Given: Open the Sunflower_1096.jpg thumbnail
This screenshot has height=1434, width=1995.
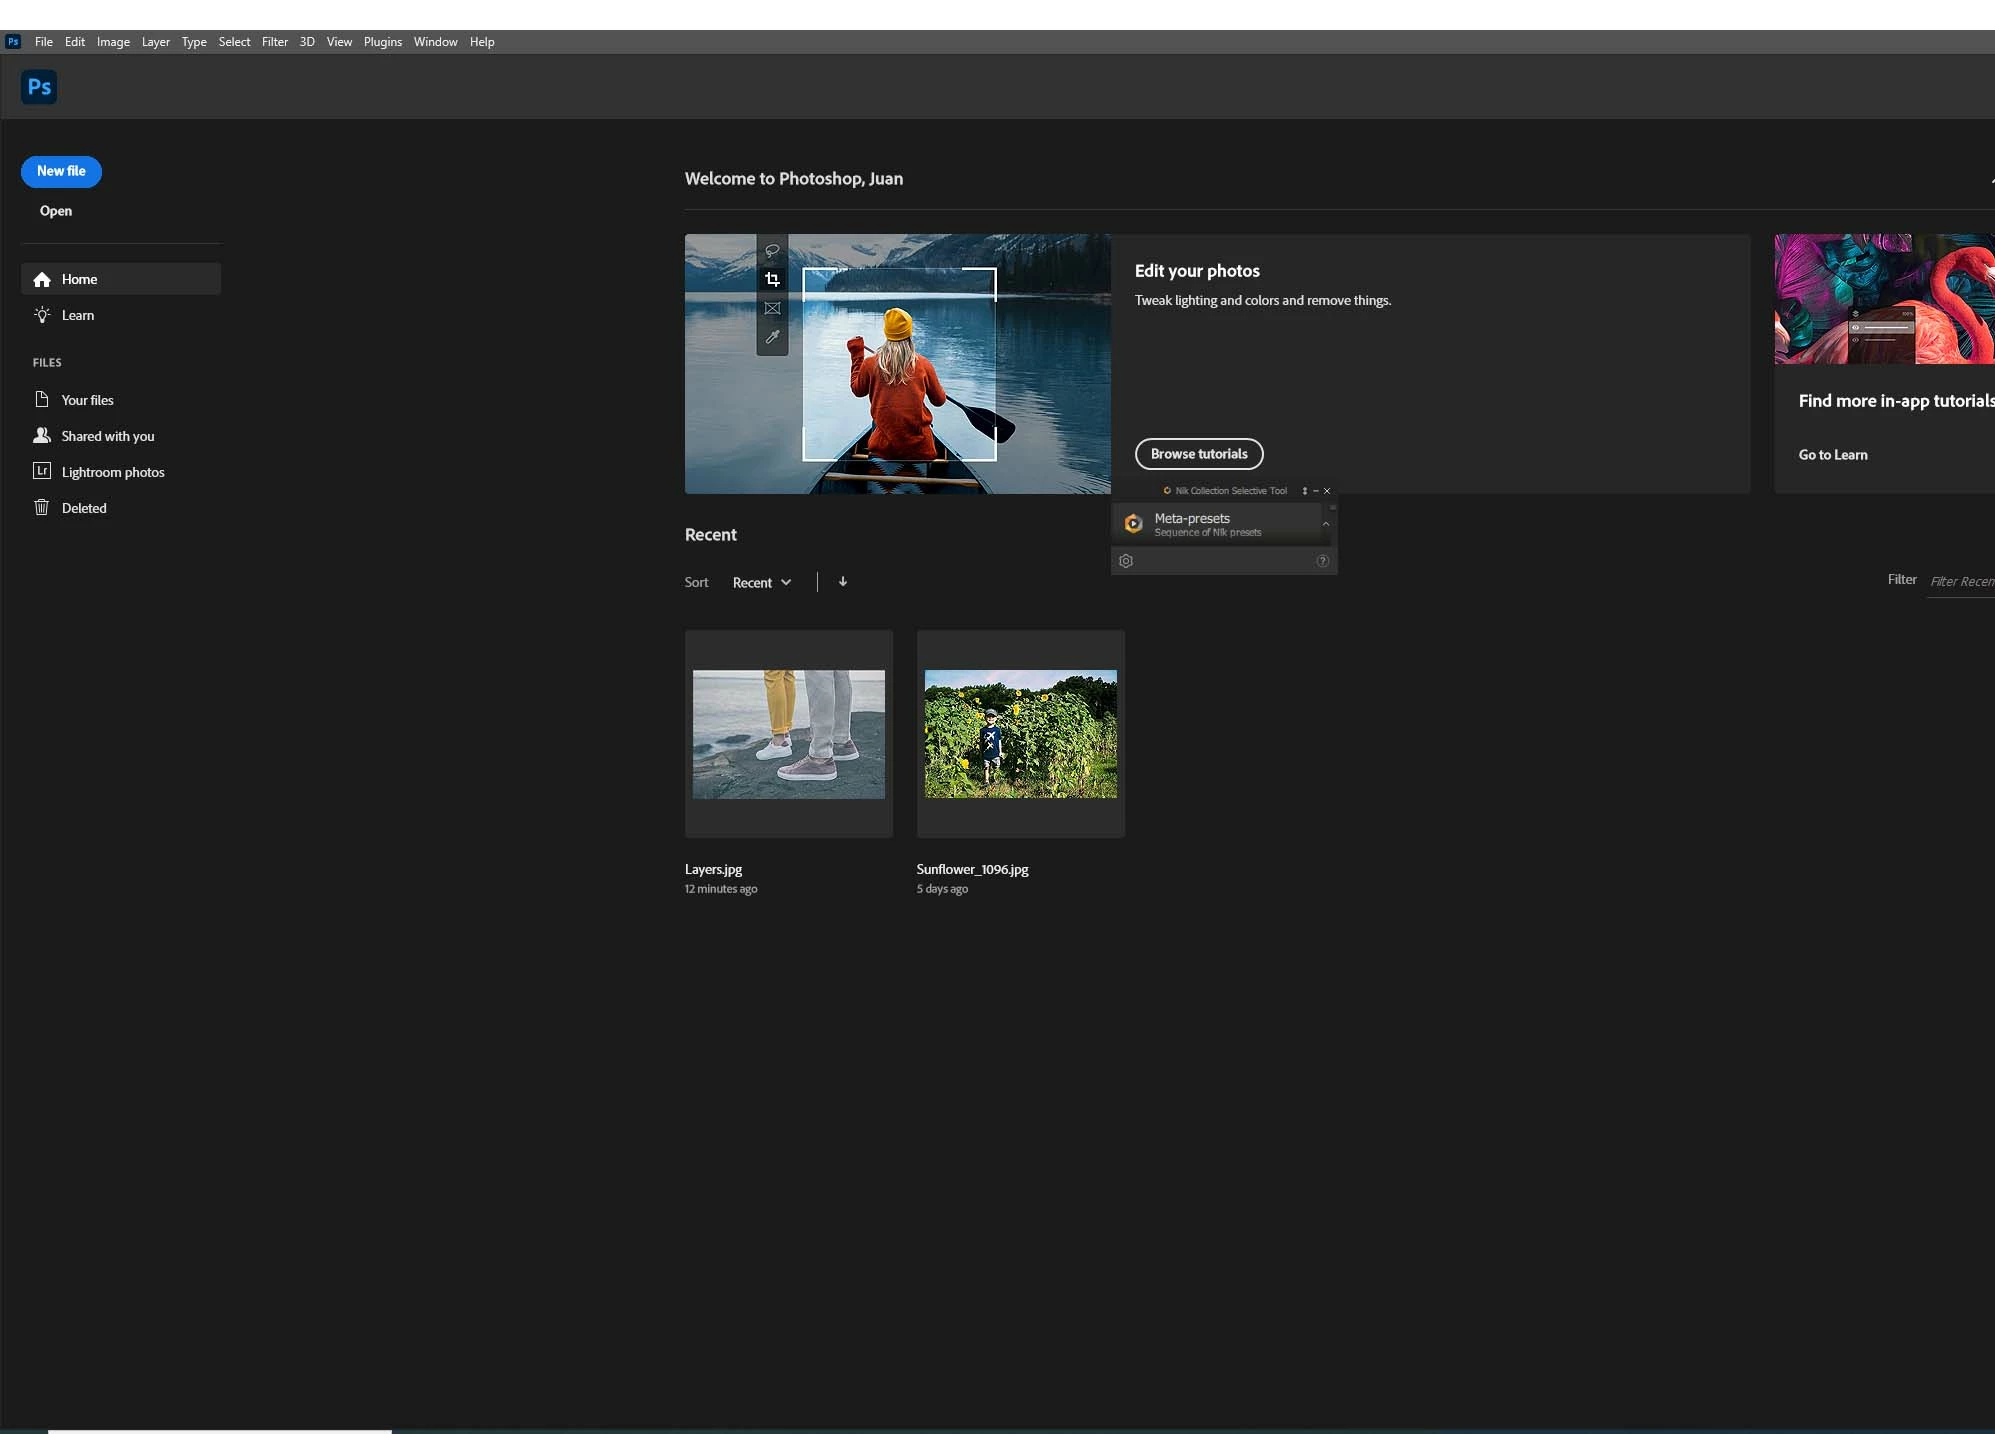Looking at the screenshot, I should [1020, 734].
